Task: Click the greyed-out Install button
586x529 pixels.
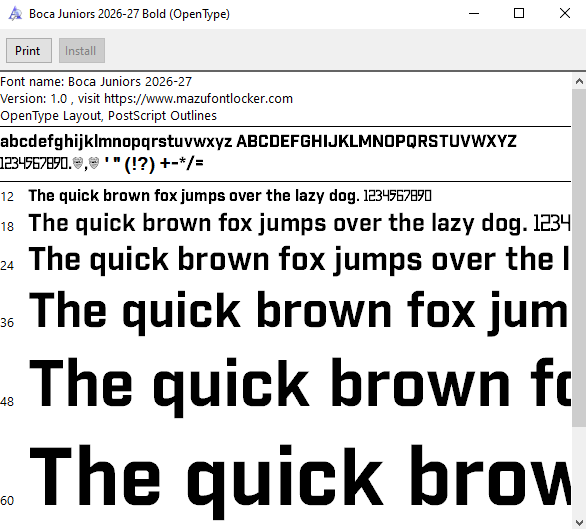Action: 81,50
